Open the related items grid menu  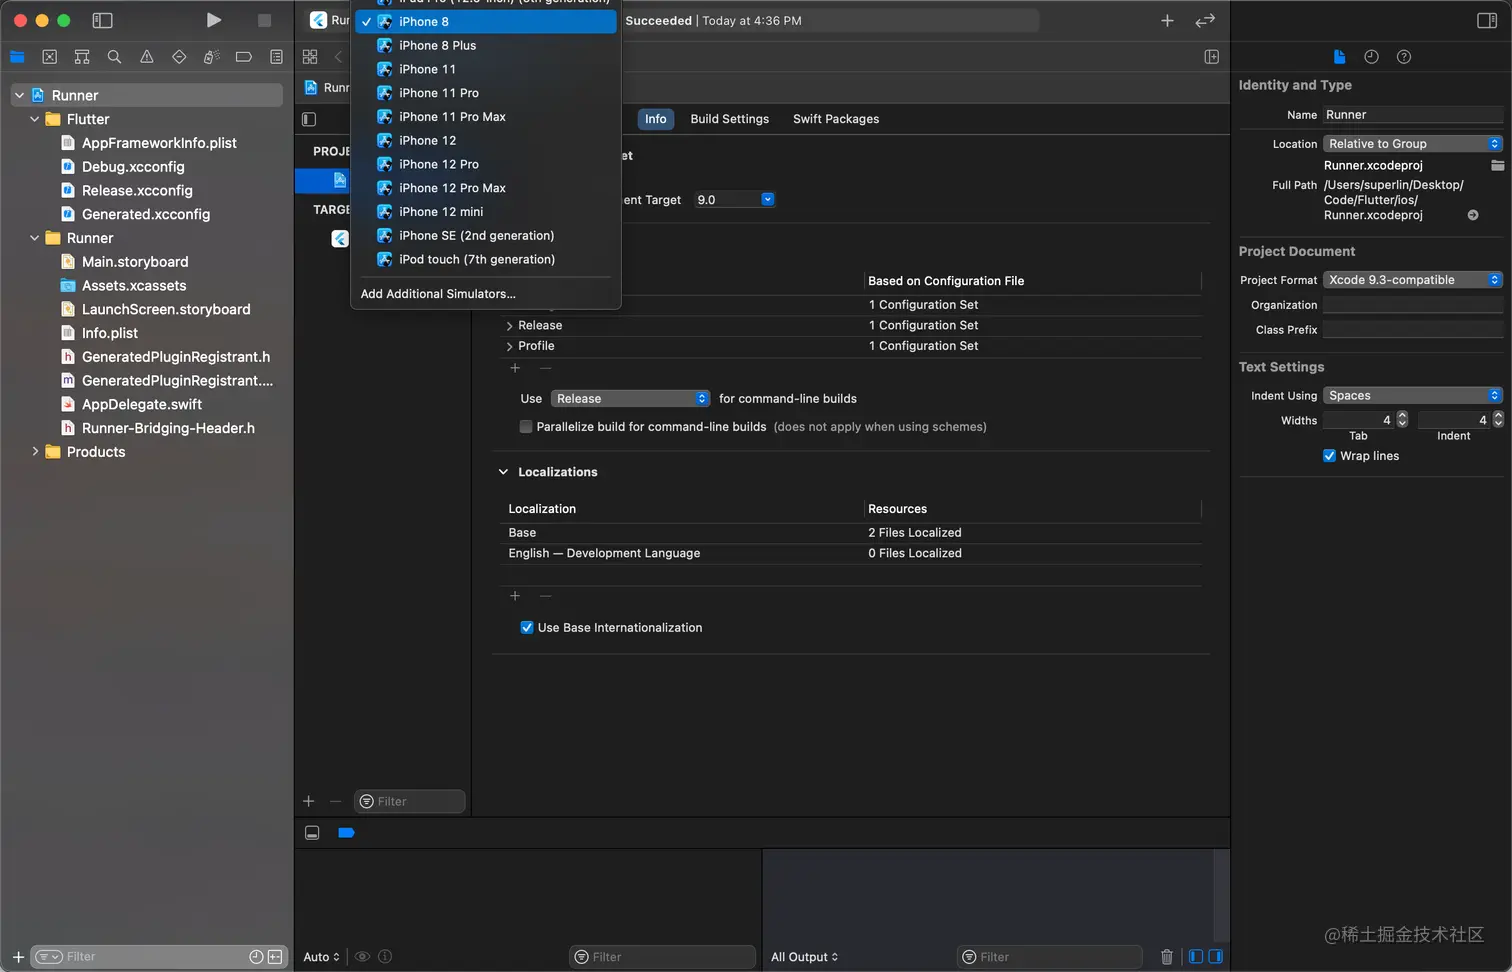(x=310, y=57)
